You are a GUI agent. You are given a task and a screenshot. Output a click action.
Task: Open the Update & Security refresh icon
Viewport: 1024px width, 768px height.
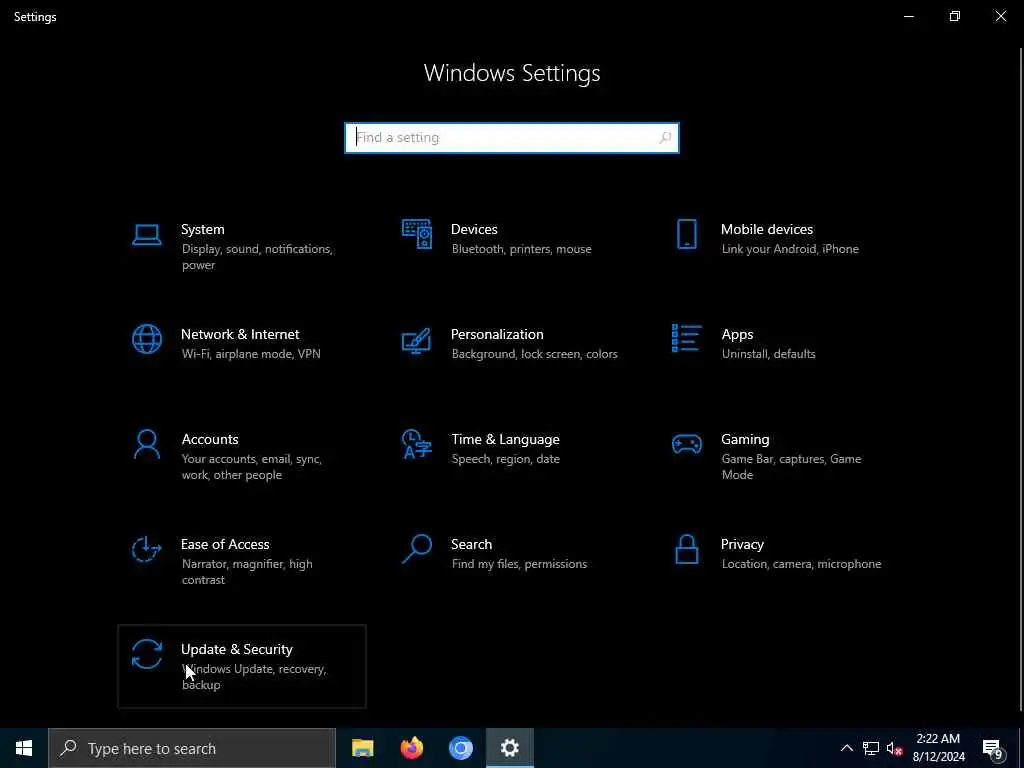click(x=146, y=654)
